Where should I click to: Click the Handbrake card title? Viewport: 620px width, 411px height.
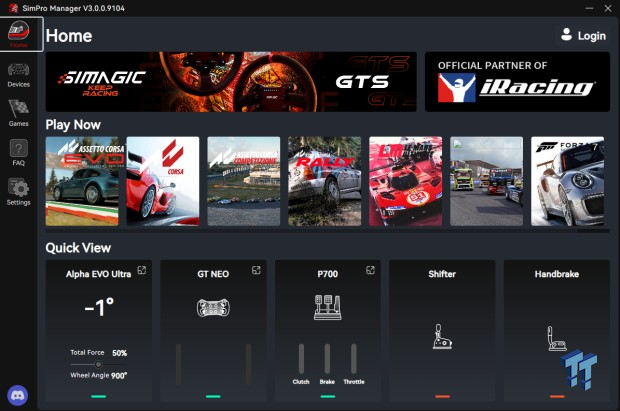557,274
